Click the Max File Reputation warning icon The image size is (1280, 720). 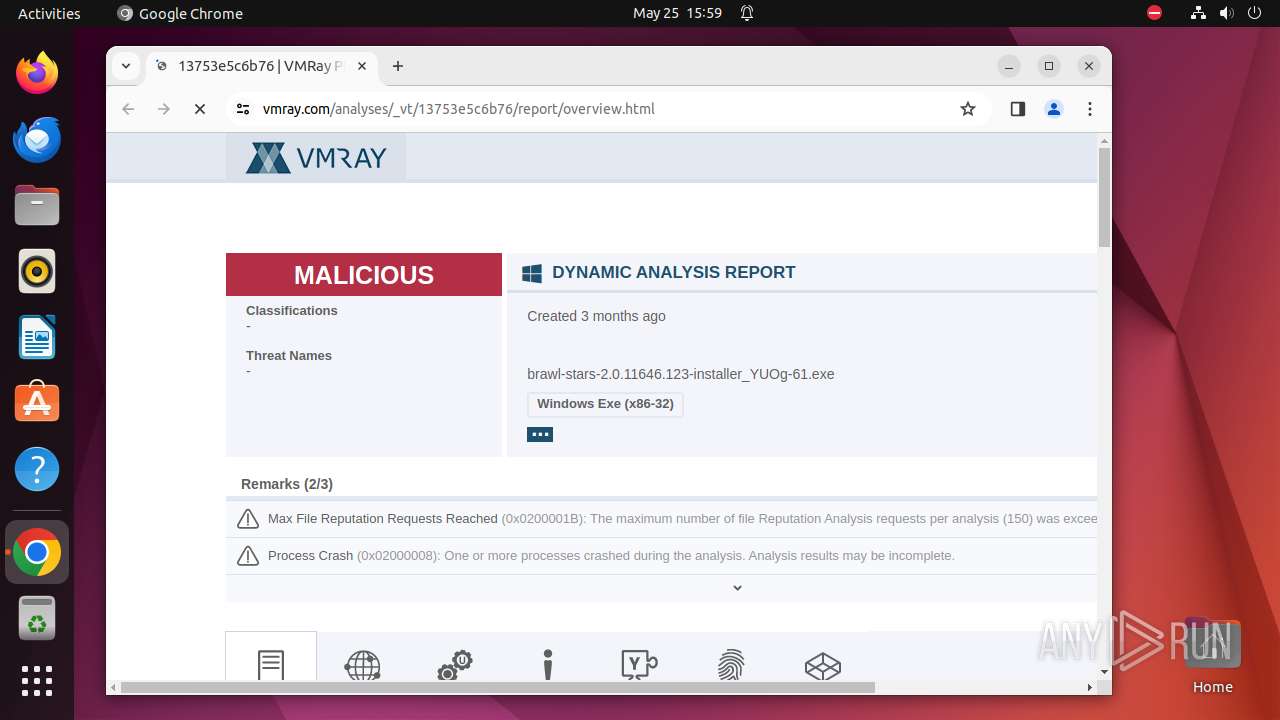pos(247,519)
